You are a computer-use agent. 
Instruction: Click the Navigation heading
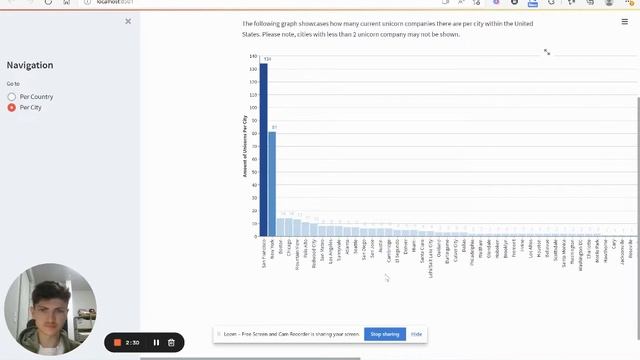click(x=30, y=65)
